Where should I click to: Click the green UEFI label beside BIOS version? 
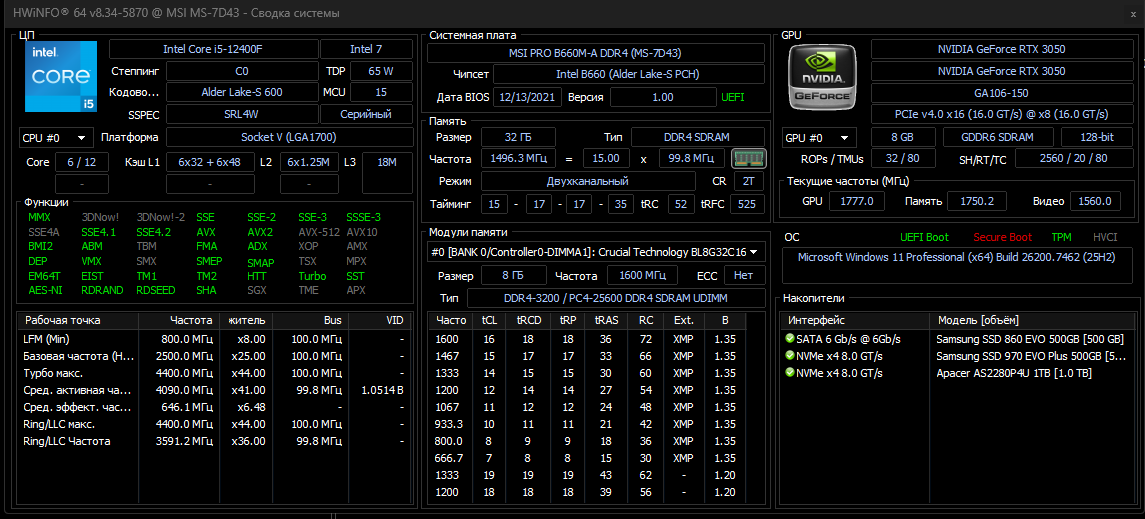pyautogui.click(x=732, y=97)
